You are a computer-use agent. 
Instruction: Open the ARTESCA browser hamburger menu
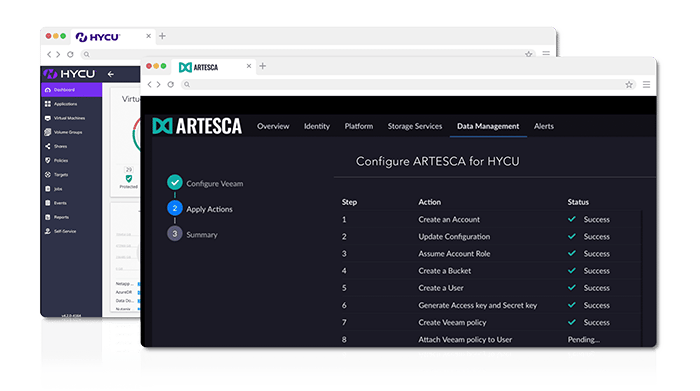[646, 84]
